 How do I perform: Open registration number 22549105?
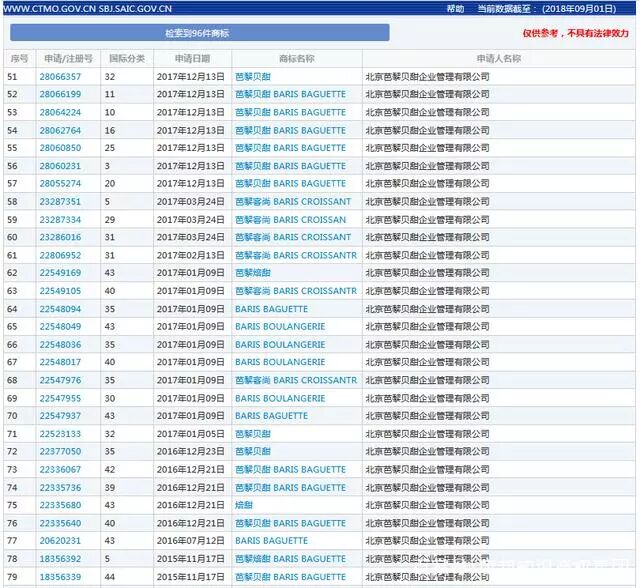click(x=60, y=291)
